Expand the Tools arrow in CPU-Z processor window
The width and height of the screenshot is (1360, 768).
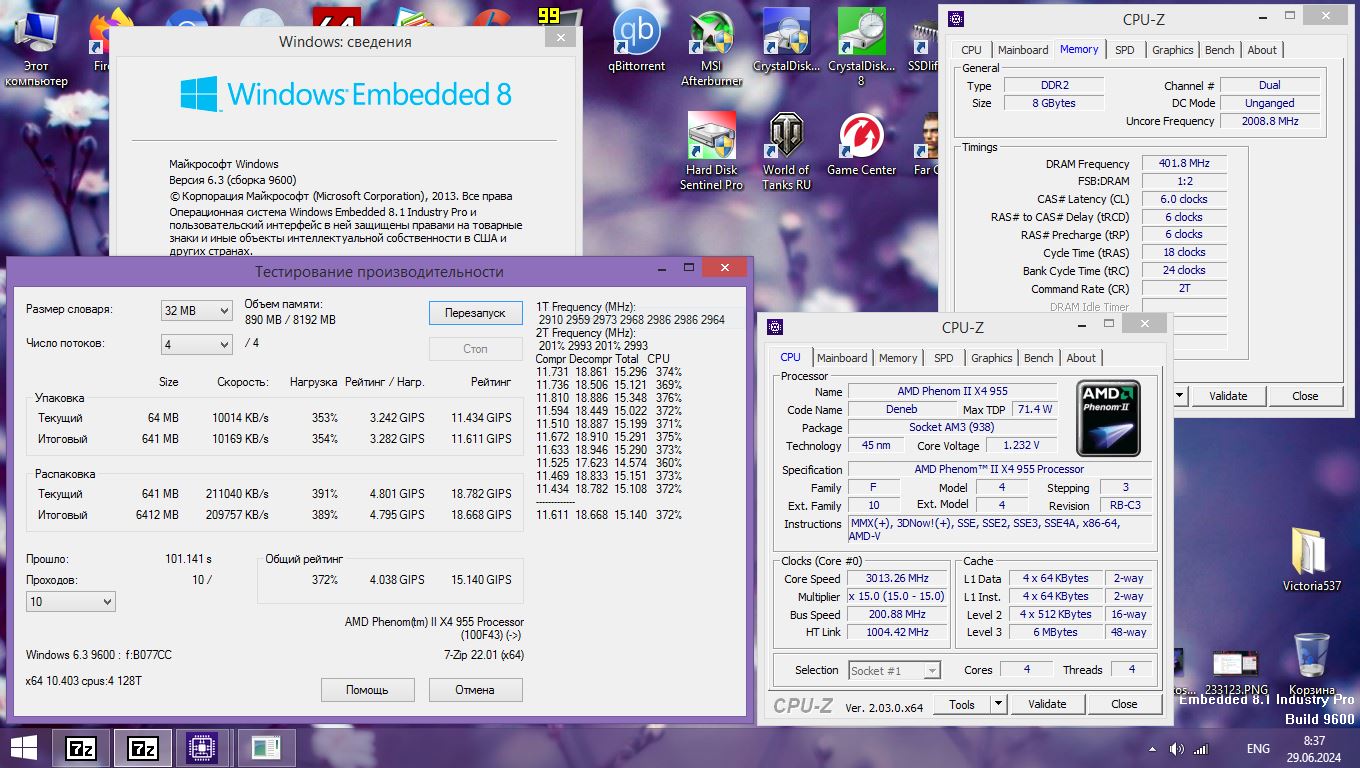coord(998,704)
